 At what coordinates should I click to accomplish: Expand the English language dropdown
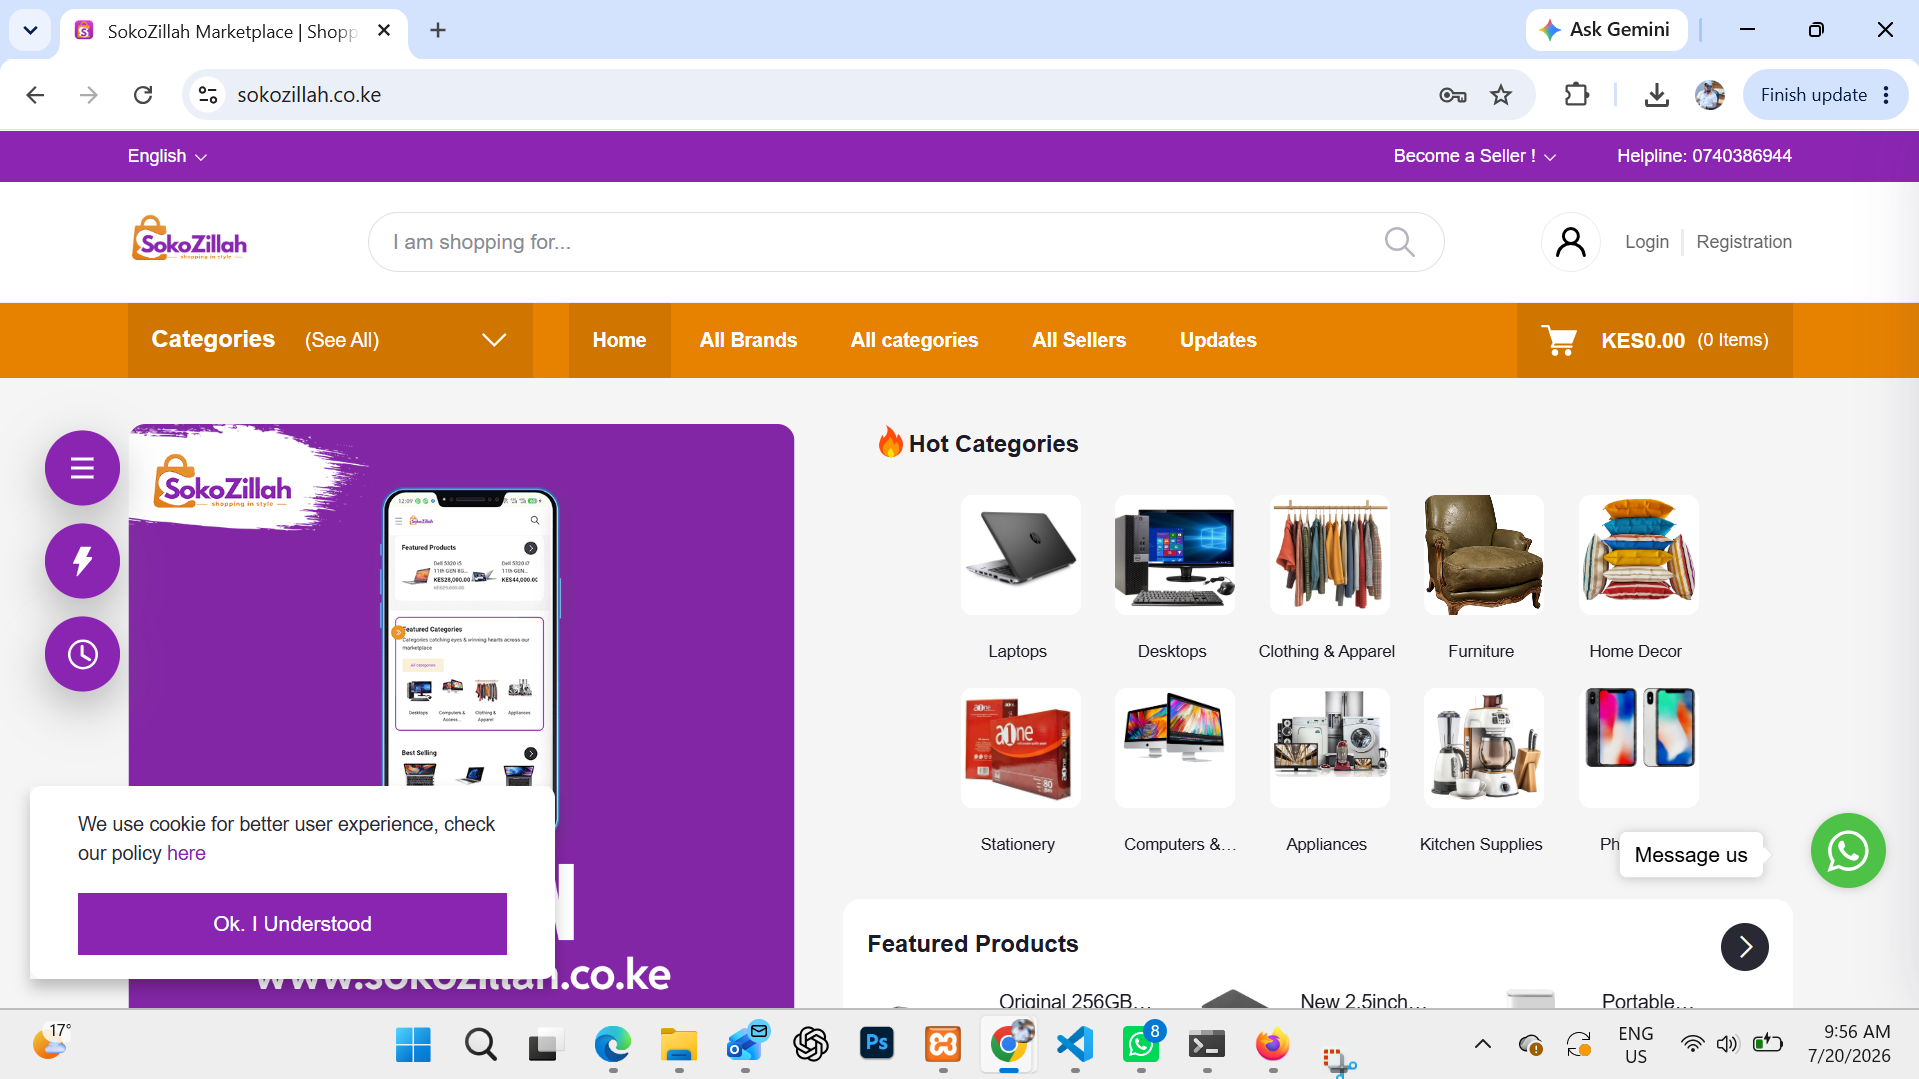point(167,156)
